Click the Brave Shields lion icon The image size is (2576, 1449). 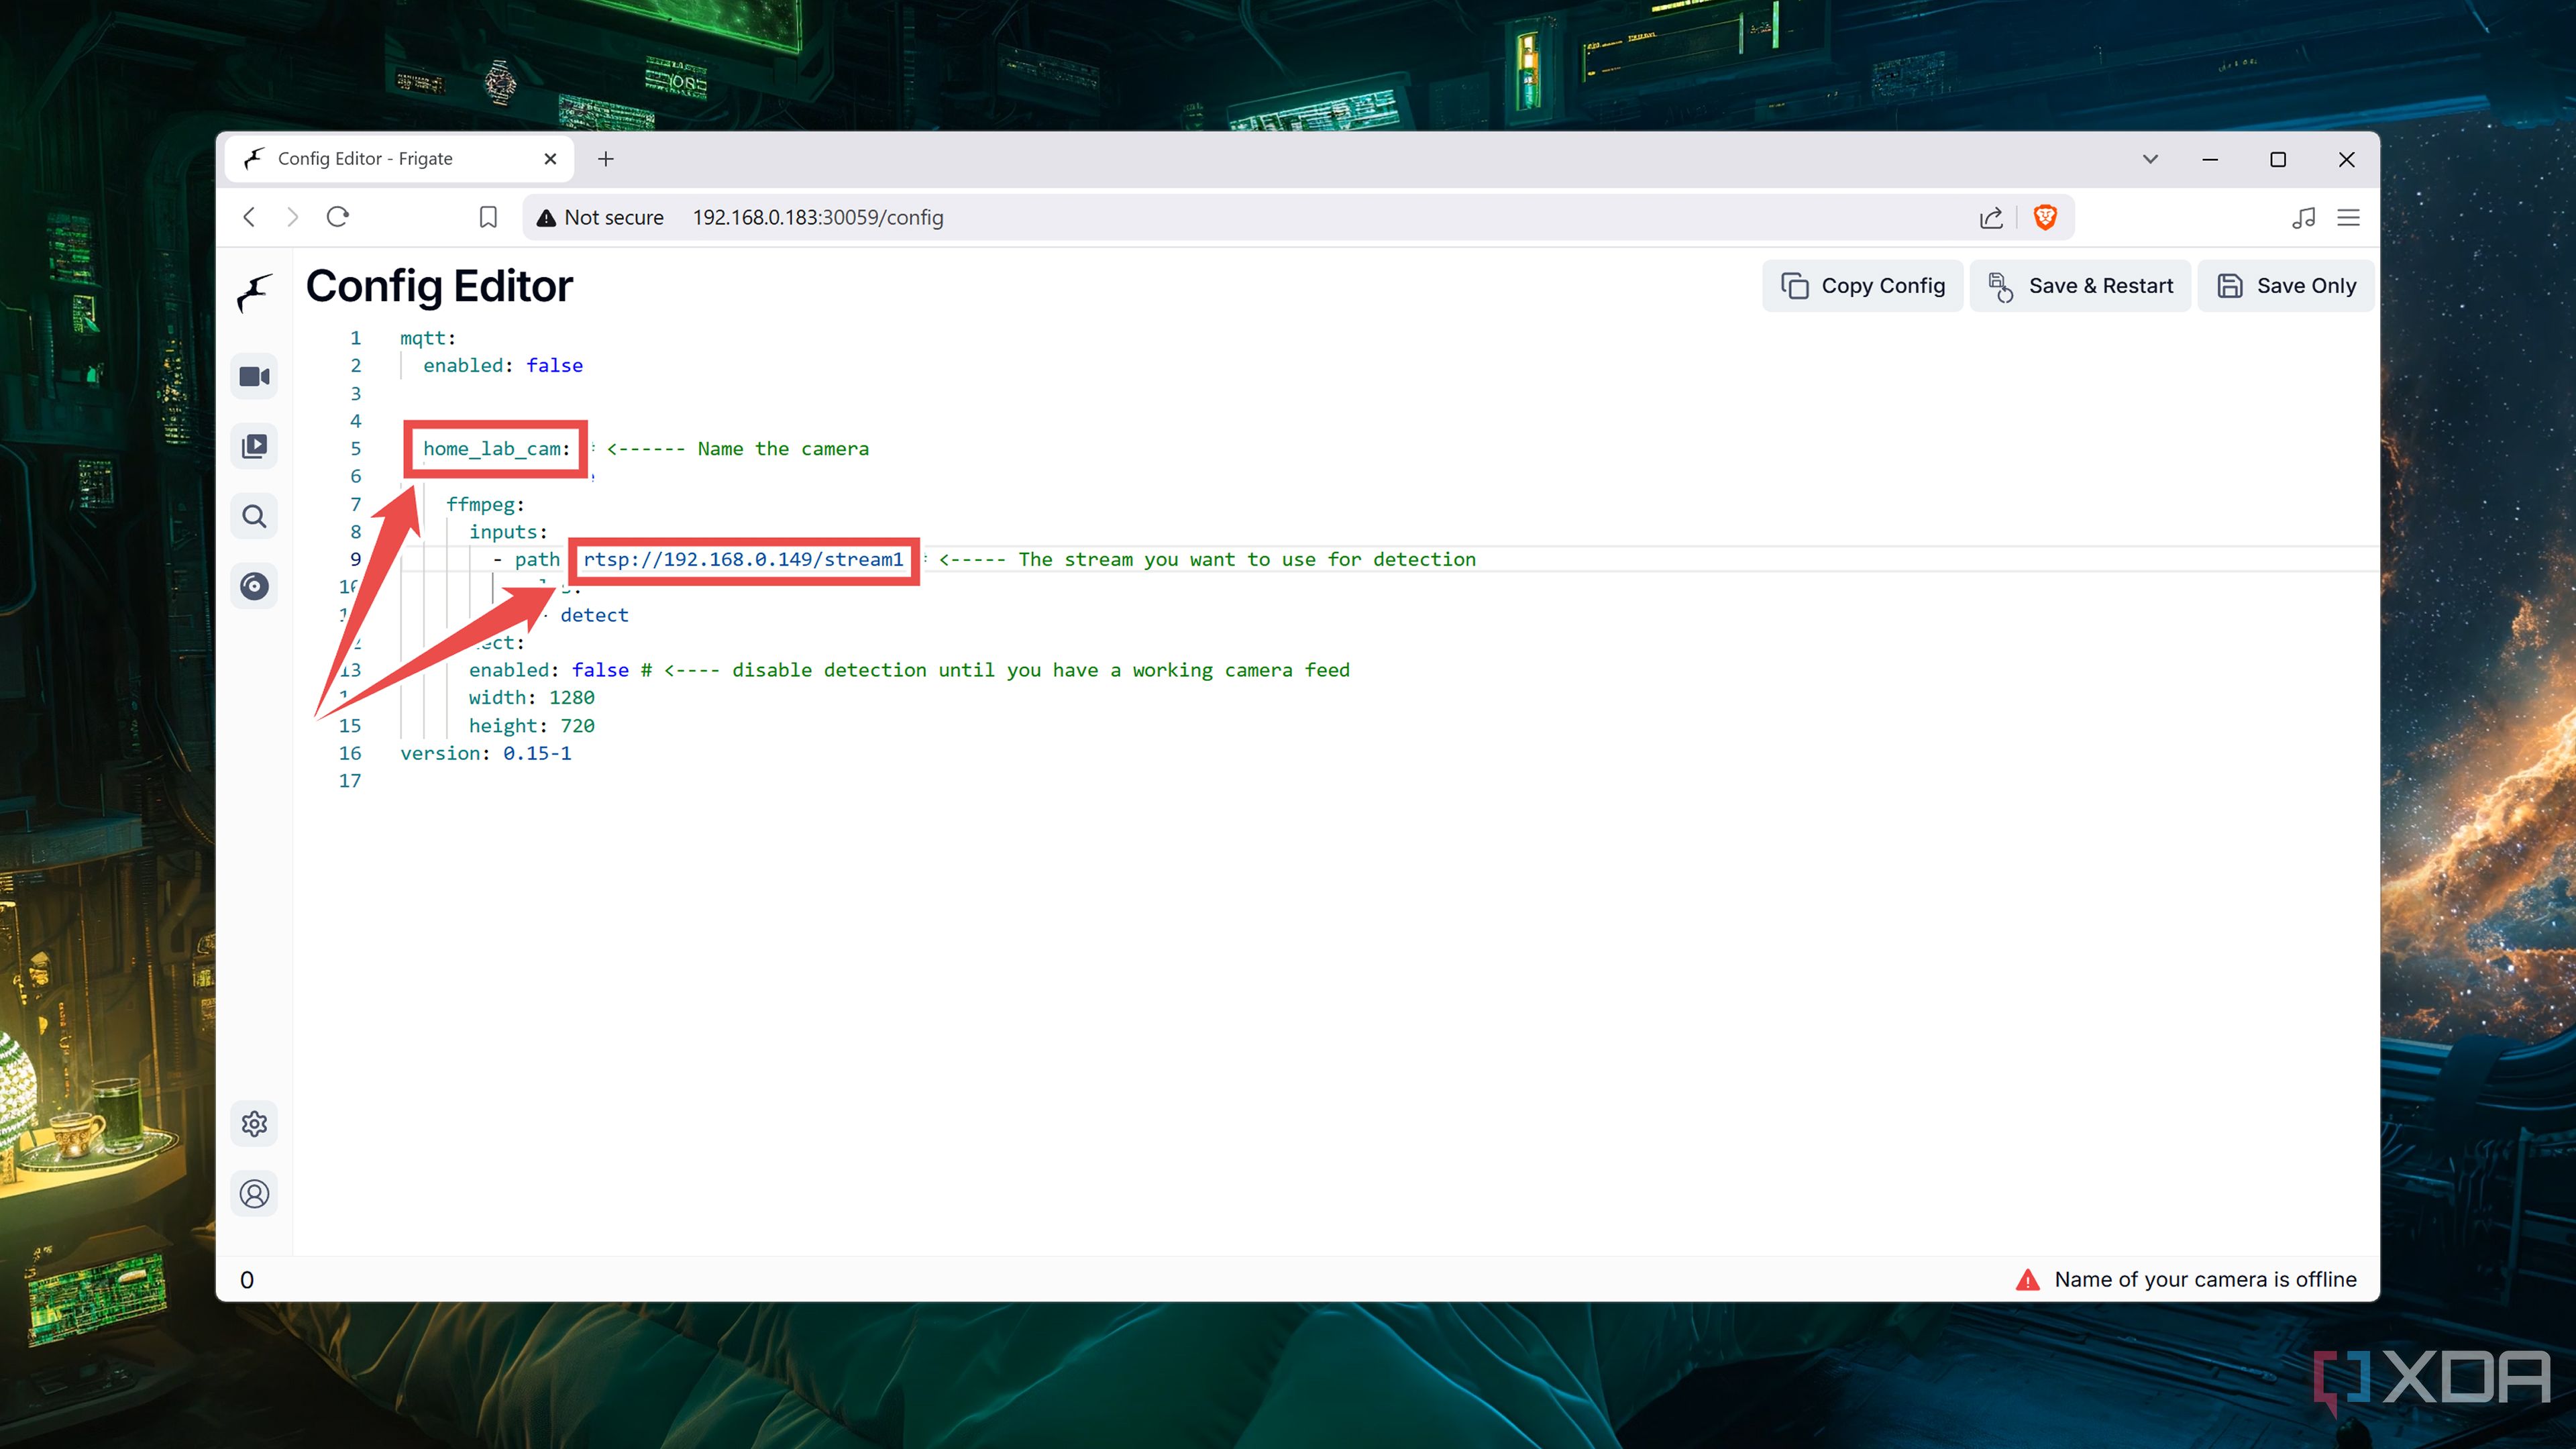(x=2045, y=217)
